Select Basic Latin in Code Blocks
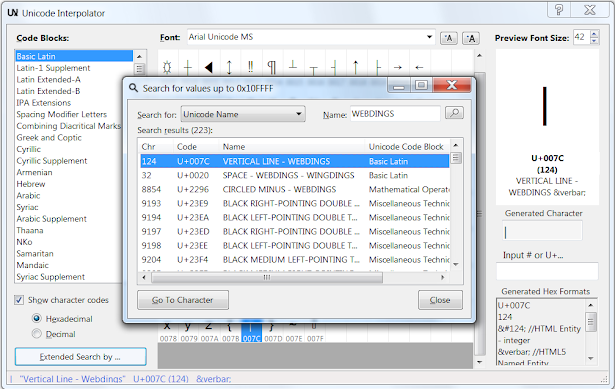Screen dimensions: 615x389 click(74, 56)
